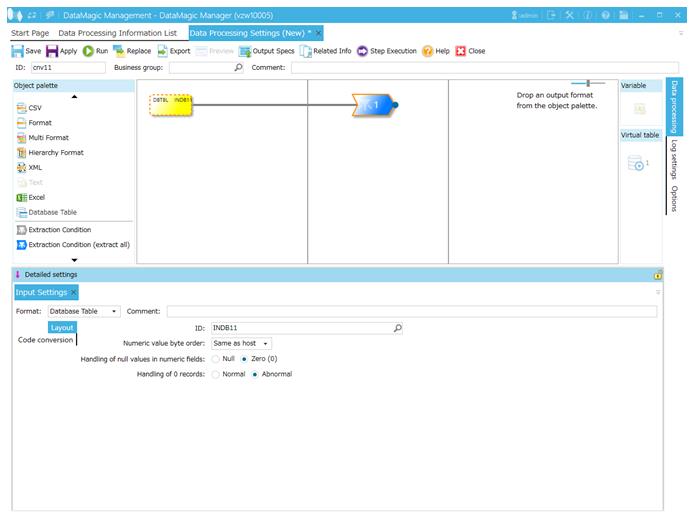Click the Output Specs toolbar icon
Image resolution: width=694 pixels, height=519 pixels.
pyautogui.click(x=245, y=51)
